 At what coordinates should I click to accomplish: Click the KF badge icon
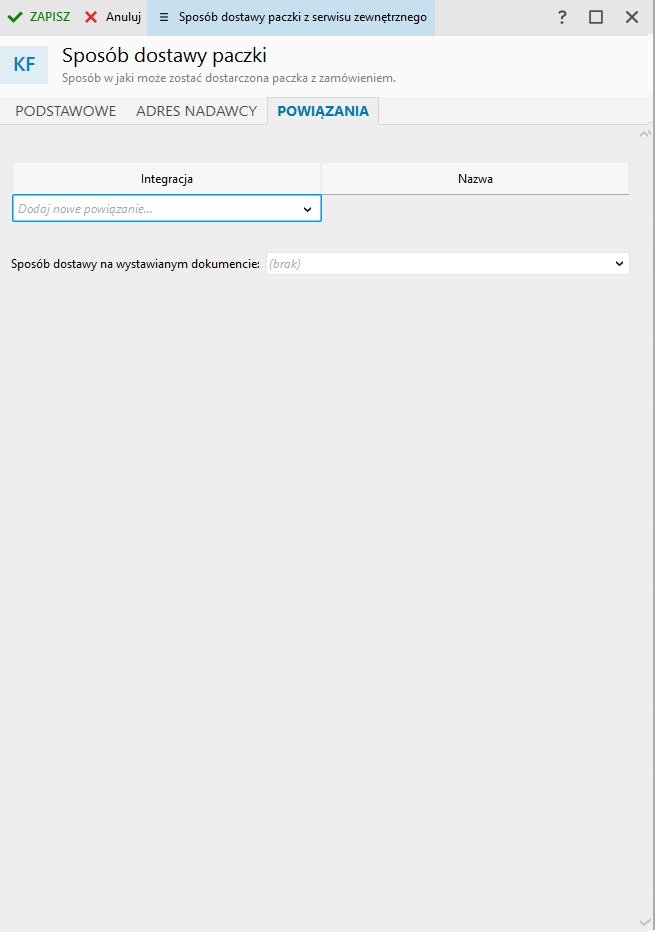(24, 65)
